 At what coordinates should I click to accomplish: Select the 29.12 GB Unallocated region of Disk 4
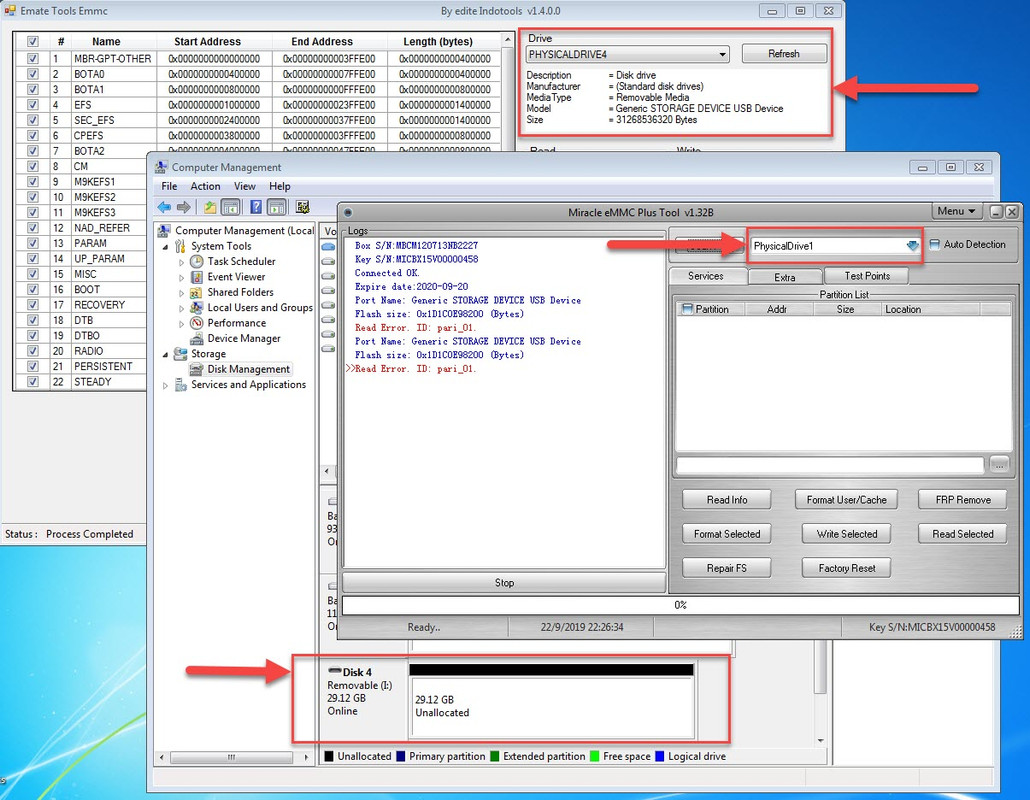tap(551, 706)
